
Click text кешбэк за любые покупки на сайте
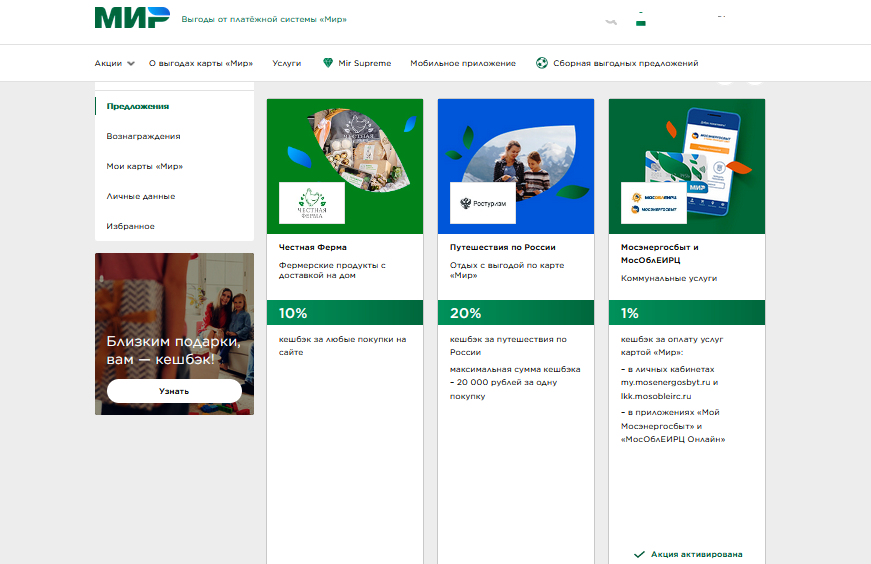342,346
